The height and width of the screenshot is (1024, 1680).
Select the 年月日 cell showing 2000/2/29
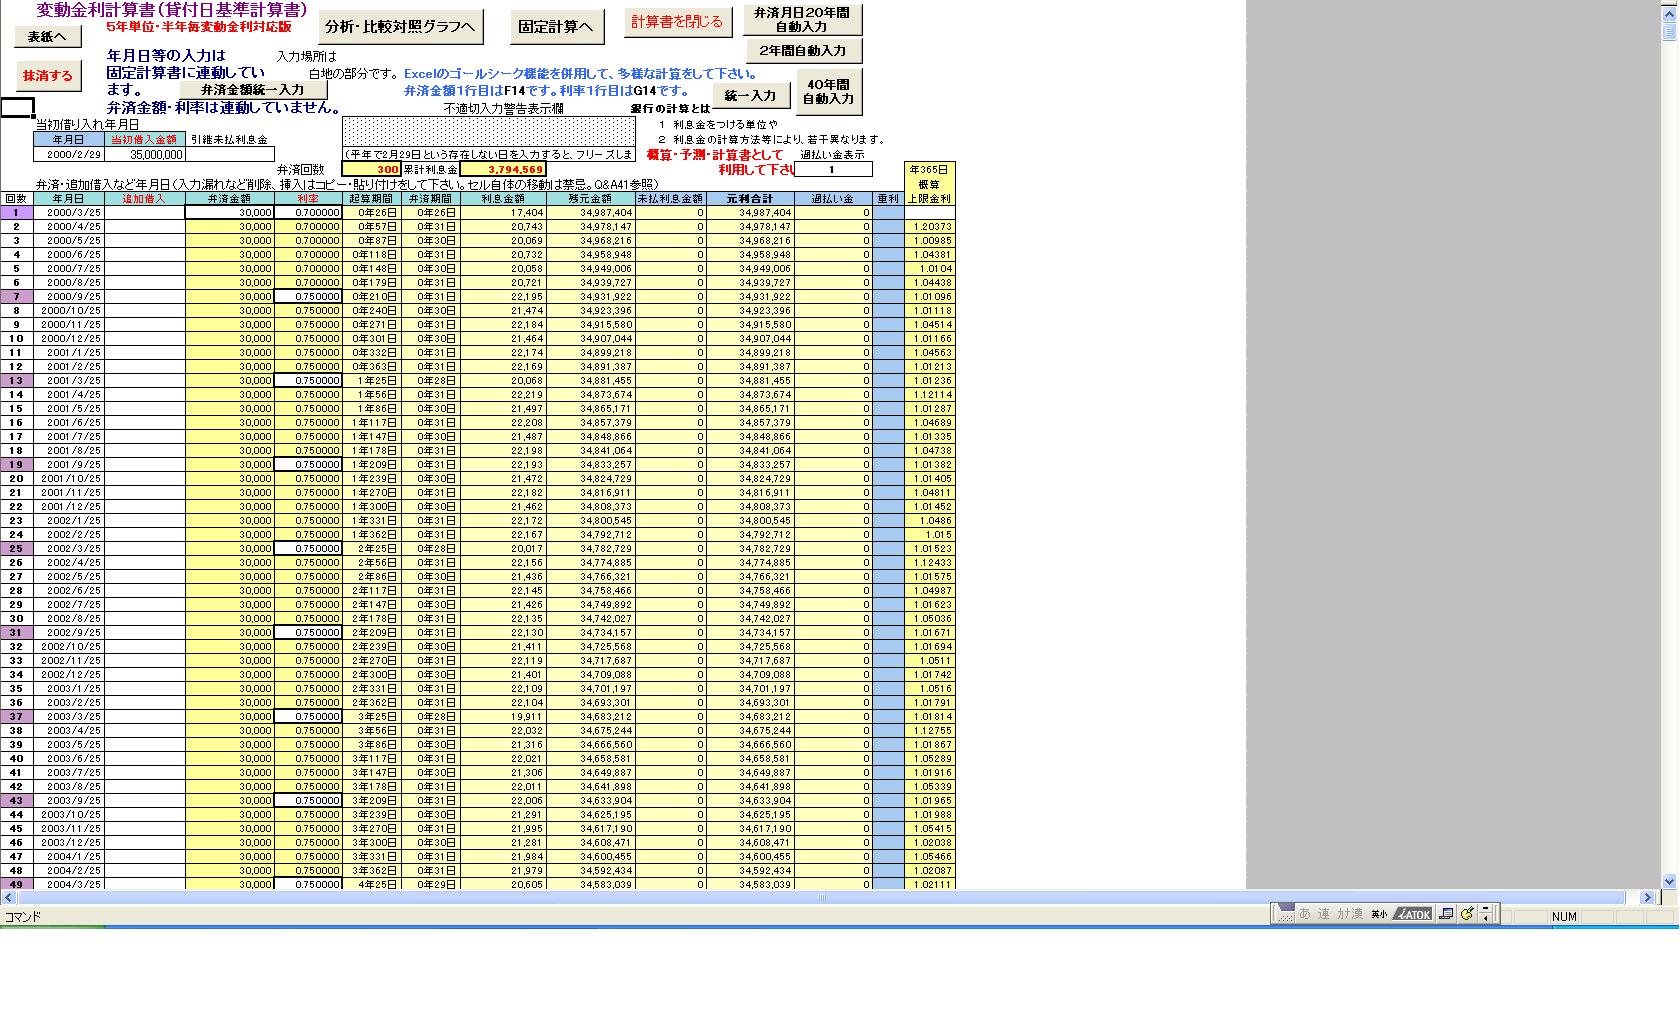[x=69, y=155]
